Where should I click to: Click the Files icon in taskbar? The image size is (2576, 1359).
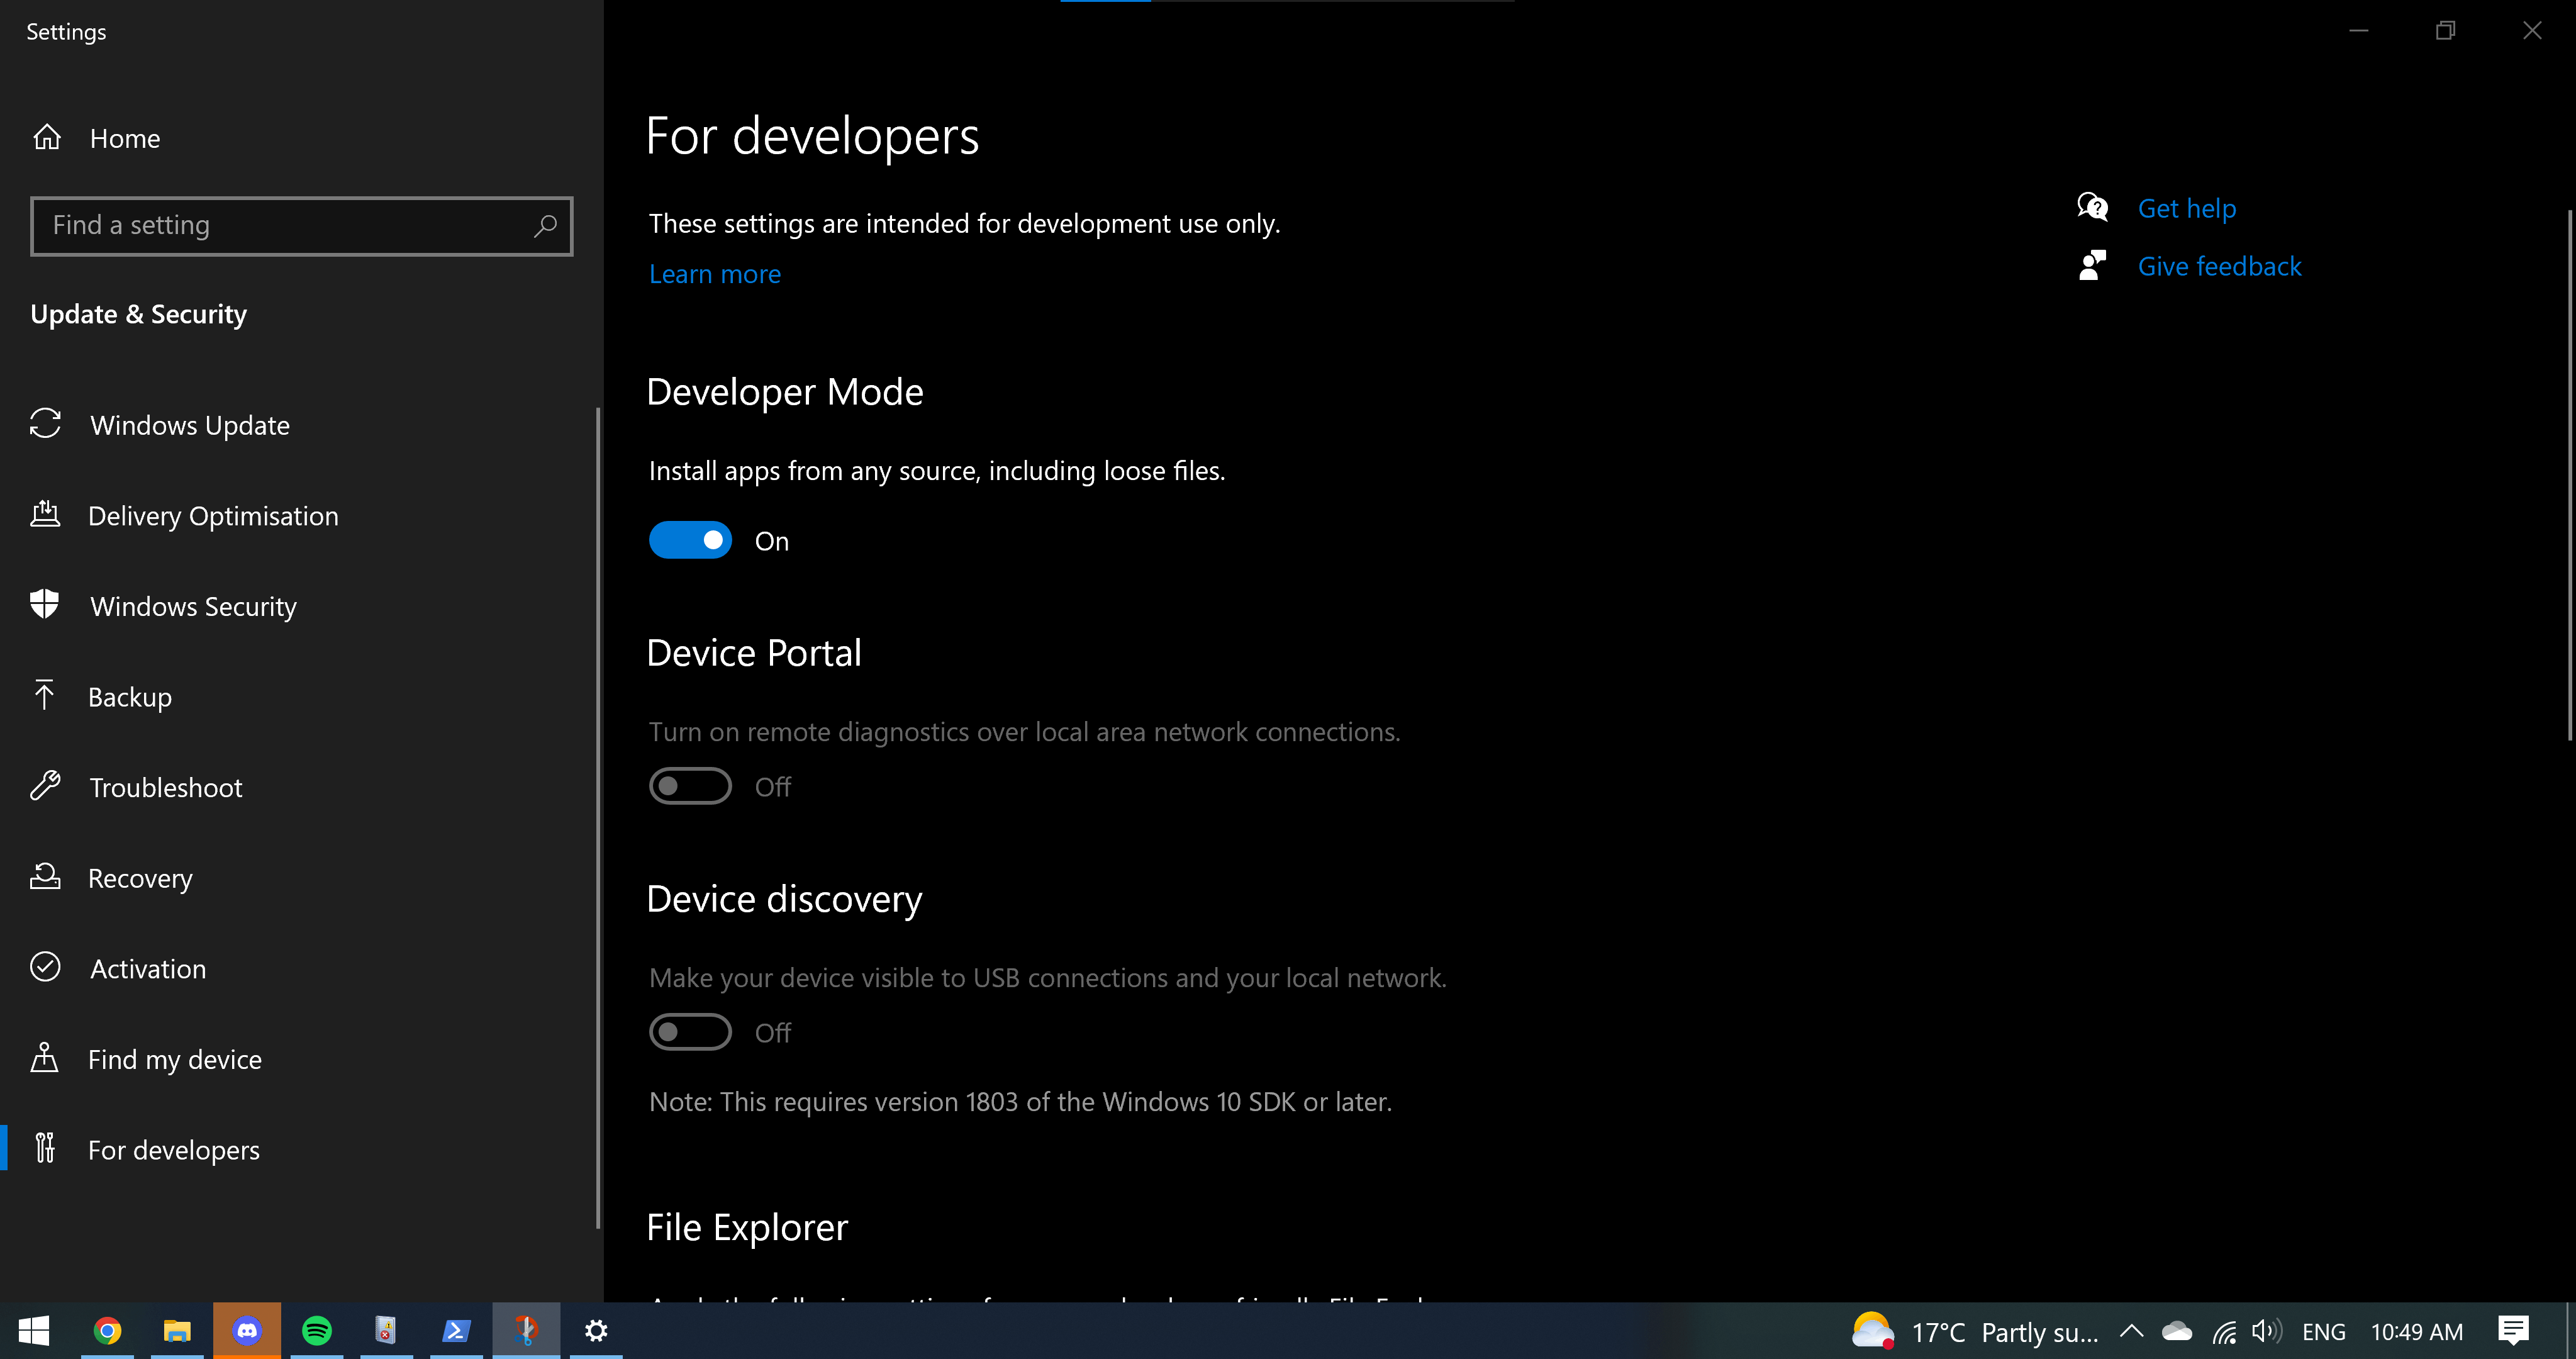176,1330
